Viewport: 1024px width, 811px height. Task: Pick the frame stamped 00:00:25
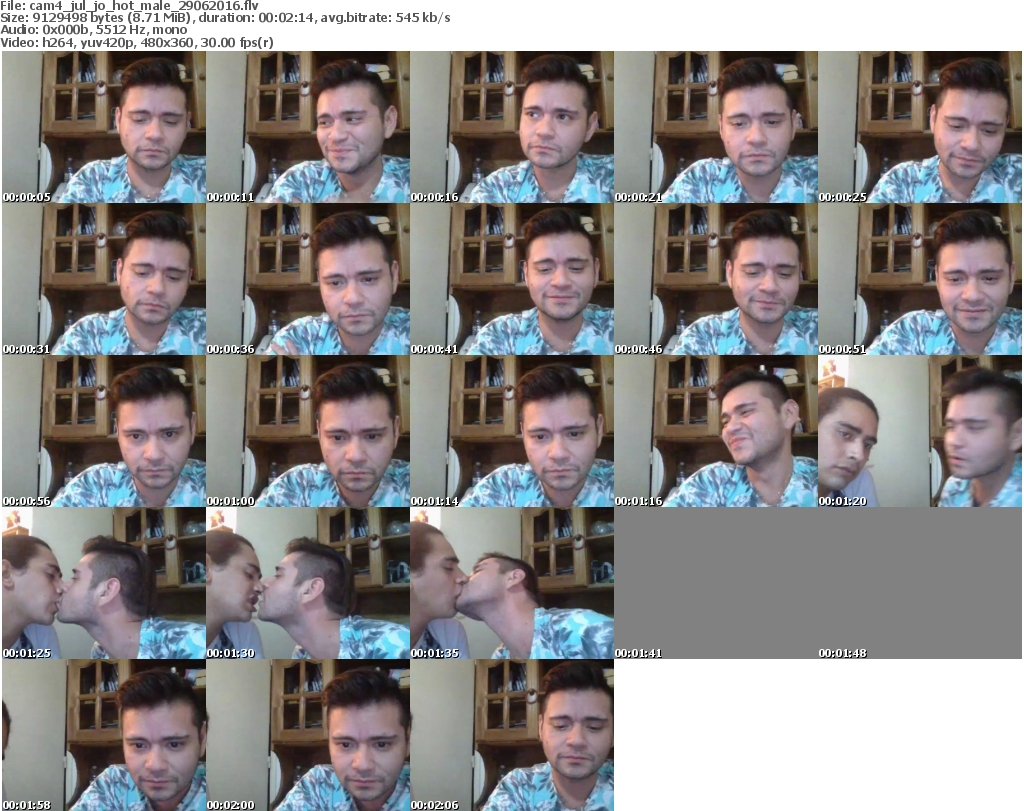tap(920, 127)
